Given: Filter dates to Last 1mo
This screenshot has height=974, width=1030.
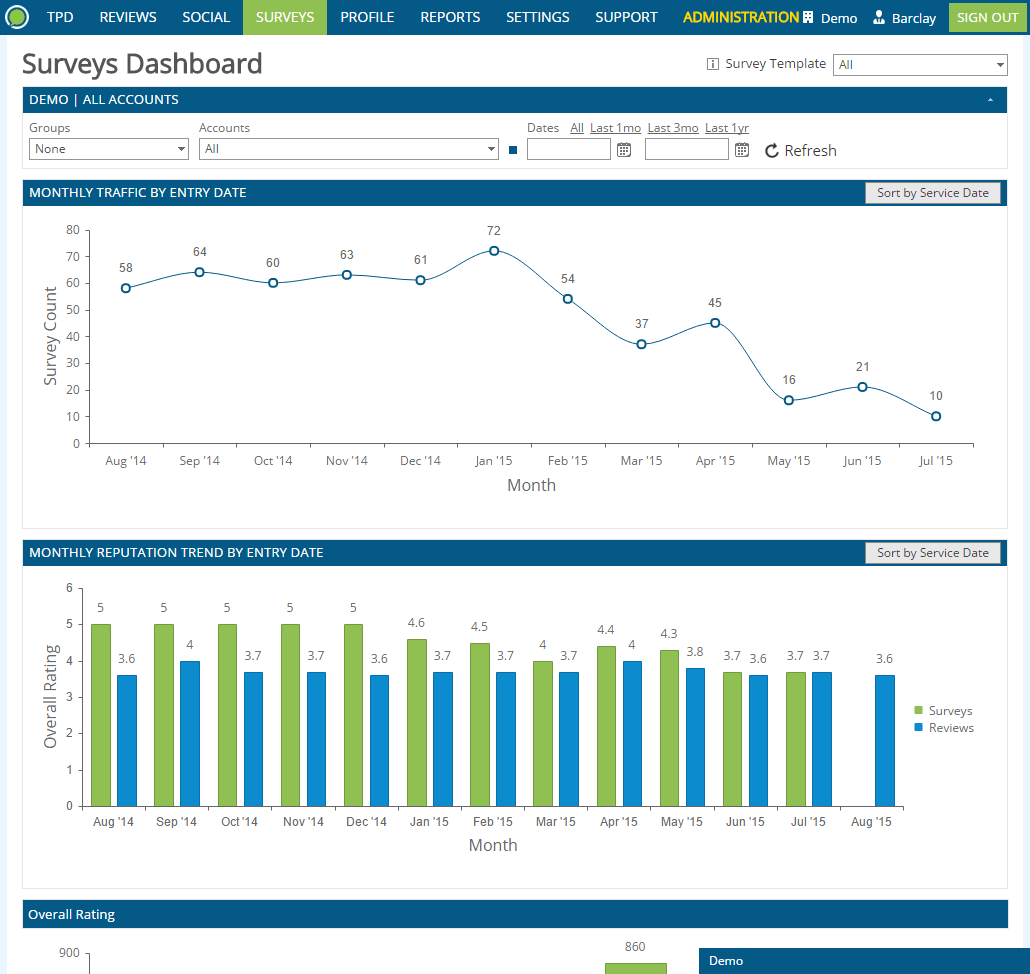Looking at the screenshot, I should [616, 128].
